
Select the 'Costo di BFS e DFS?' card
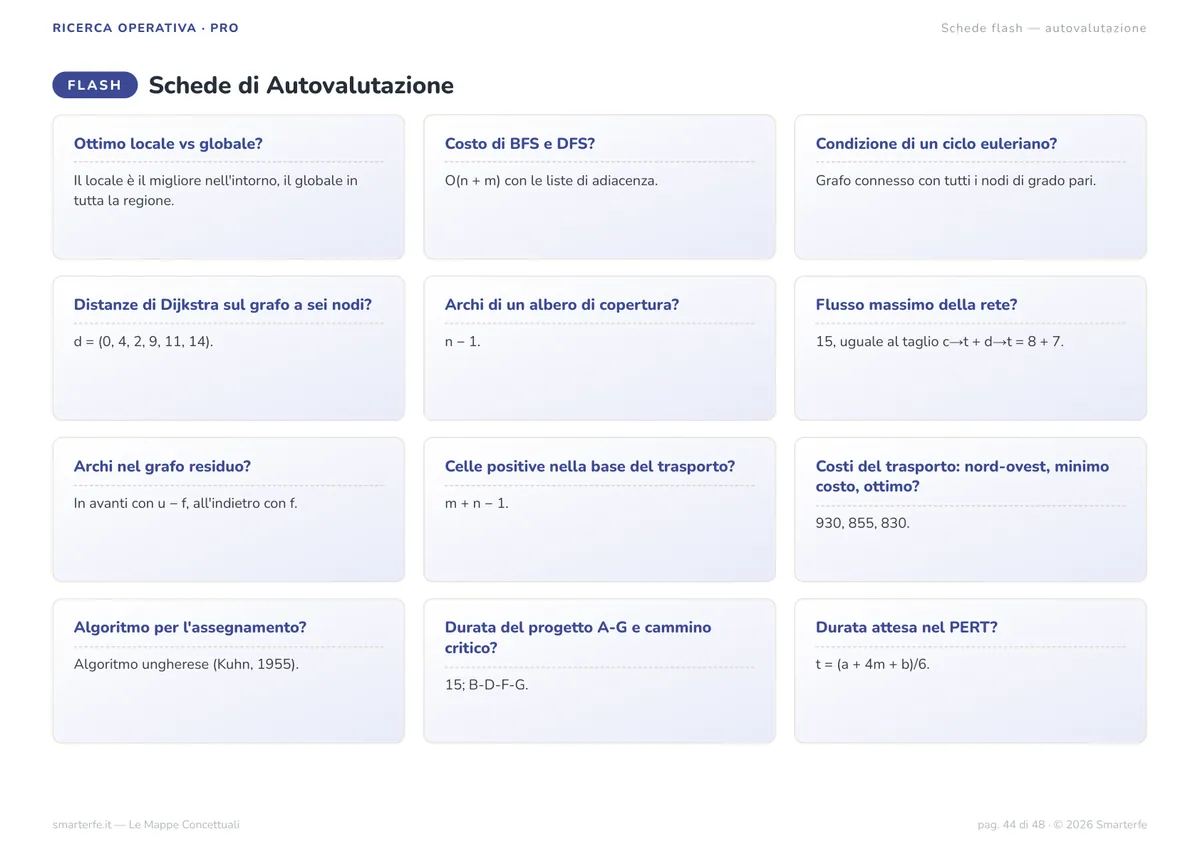pyautogui.click(x=599, y=187)
